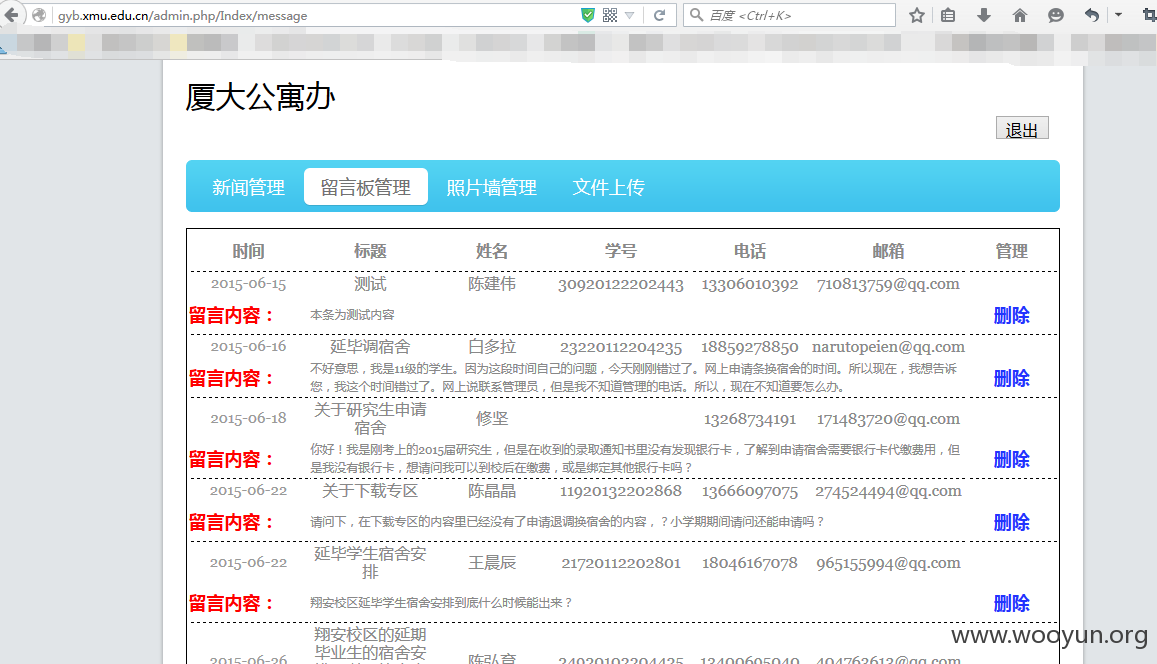Go to the browser home icon
Image resolution: width=1157 pixels, height=664 pixels.
(1020, 15)
